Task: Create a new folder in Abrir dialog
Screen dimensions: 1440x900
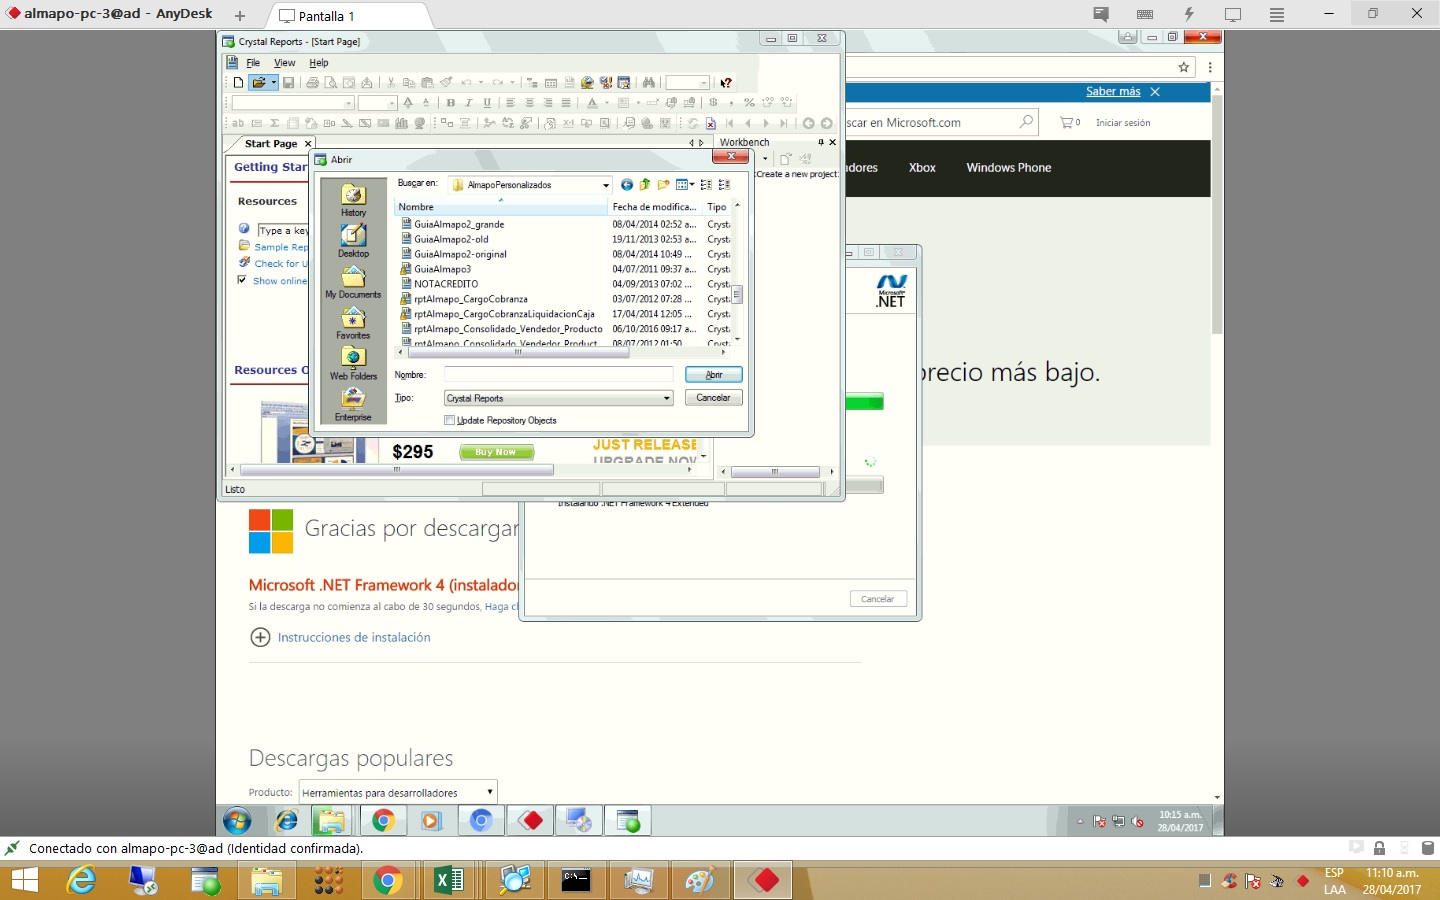Action: coord(663,185)
